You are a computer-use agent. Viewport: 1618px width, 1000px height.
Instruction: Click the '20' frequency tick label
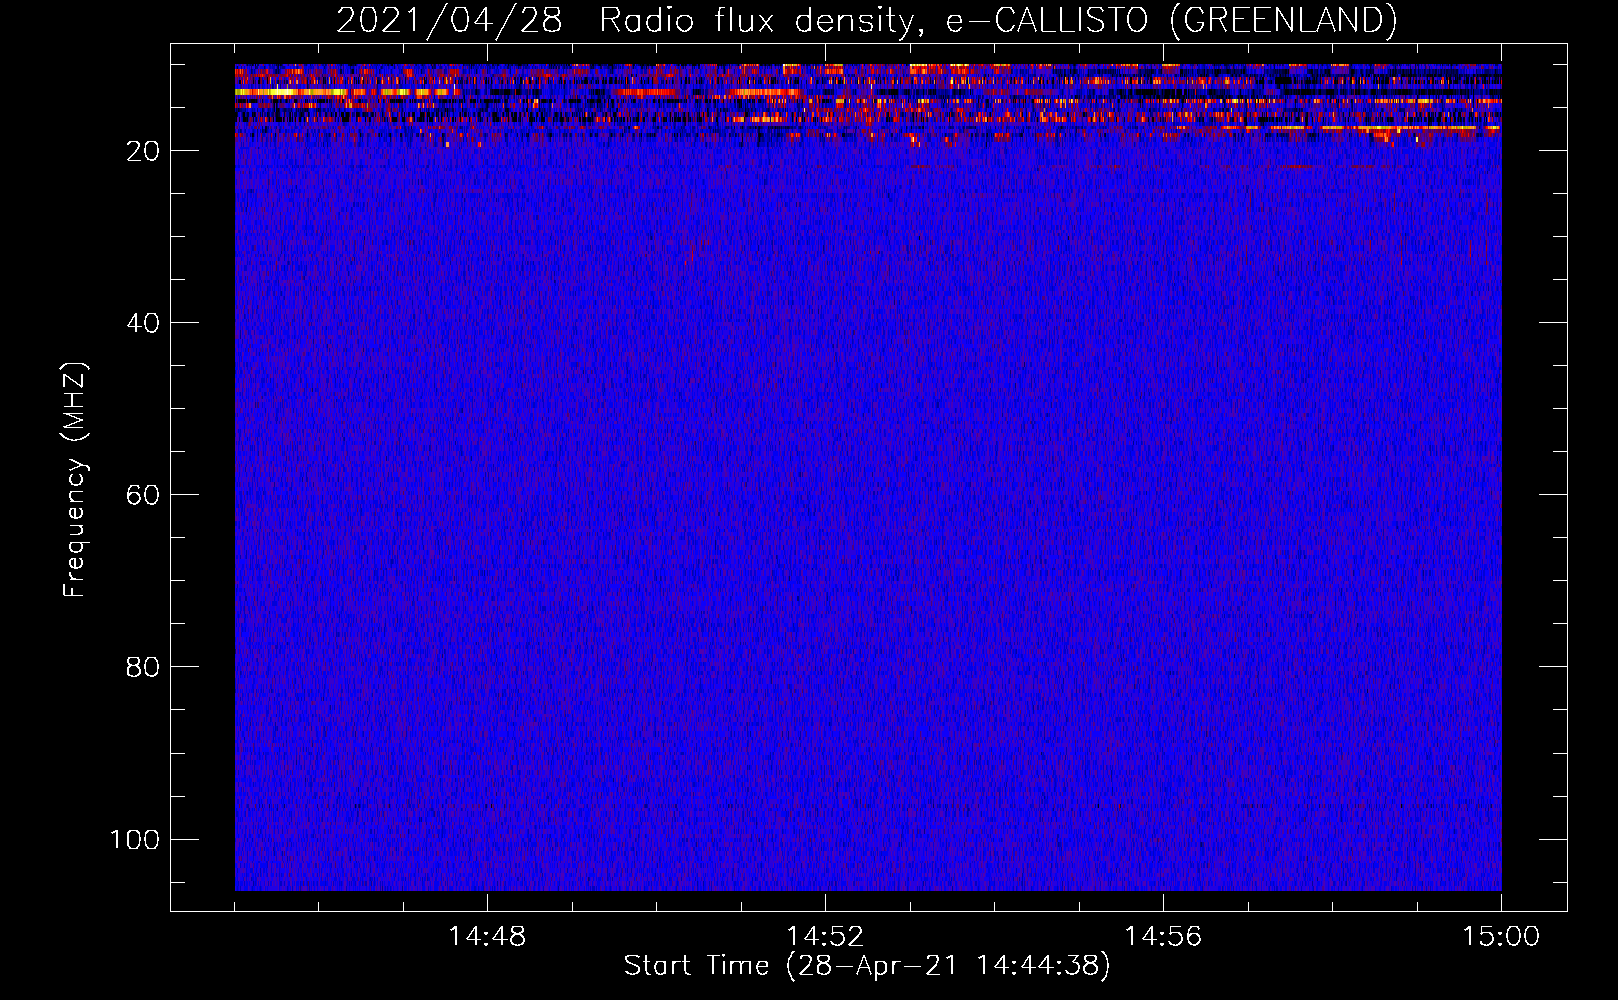coord(143,151)
